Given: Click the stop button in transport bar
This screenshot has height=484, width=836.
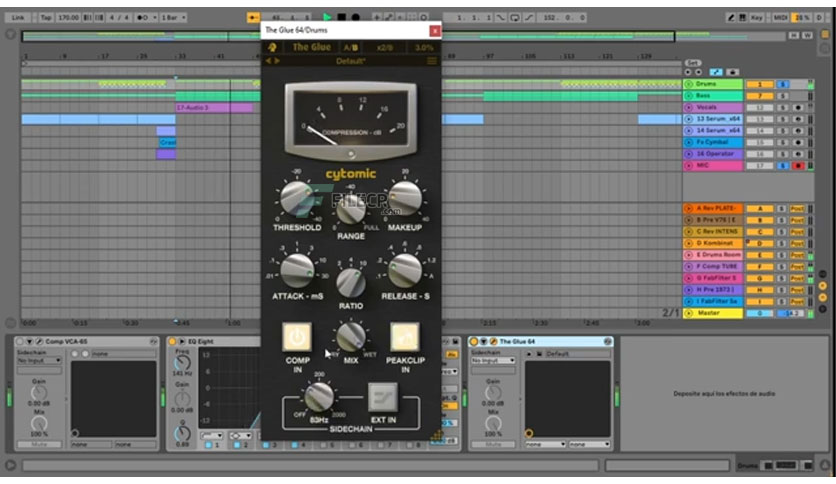Looking at the screenshot, I should pos(342,18).
